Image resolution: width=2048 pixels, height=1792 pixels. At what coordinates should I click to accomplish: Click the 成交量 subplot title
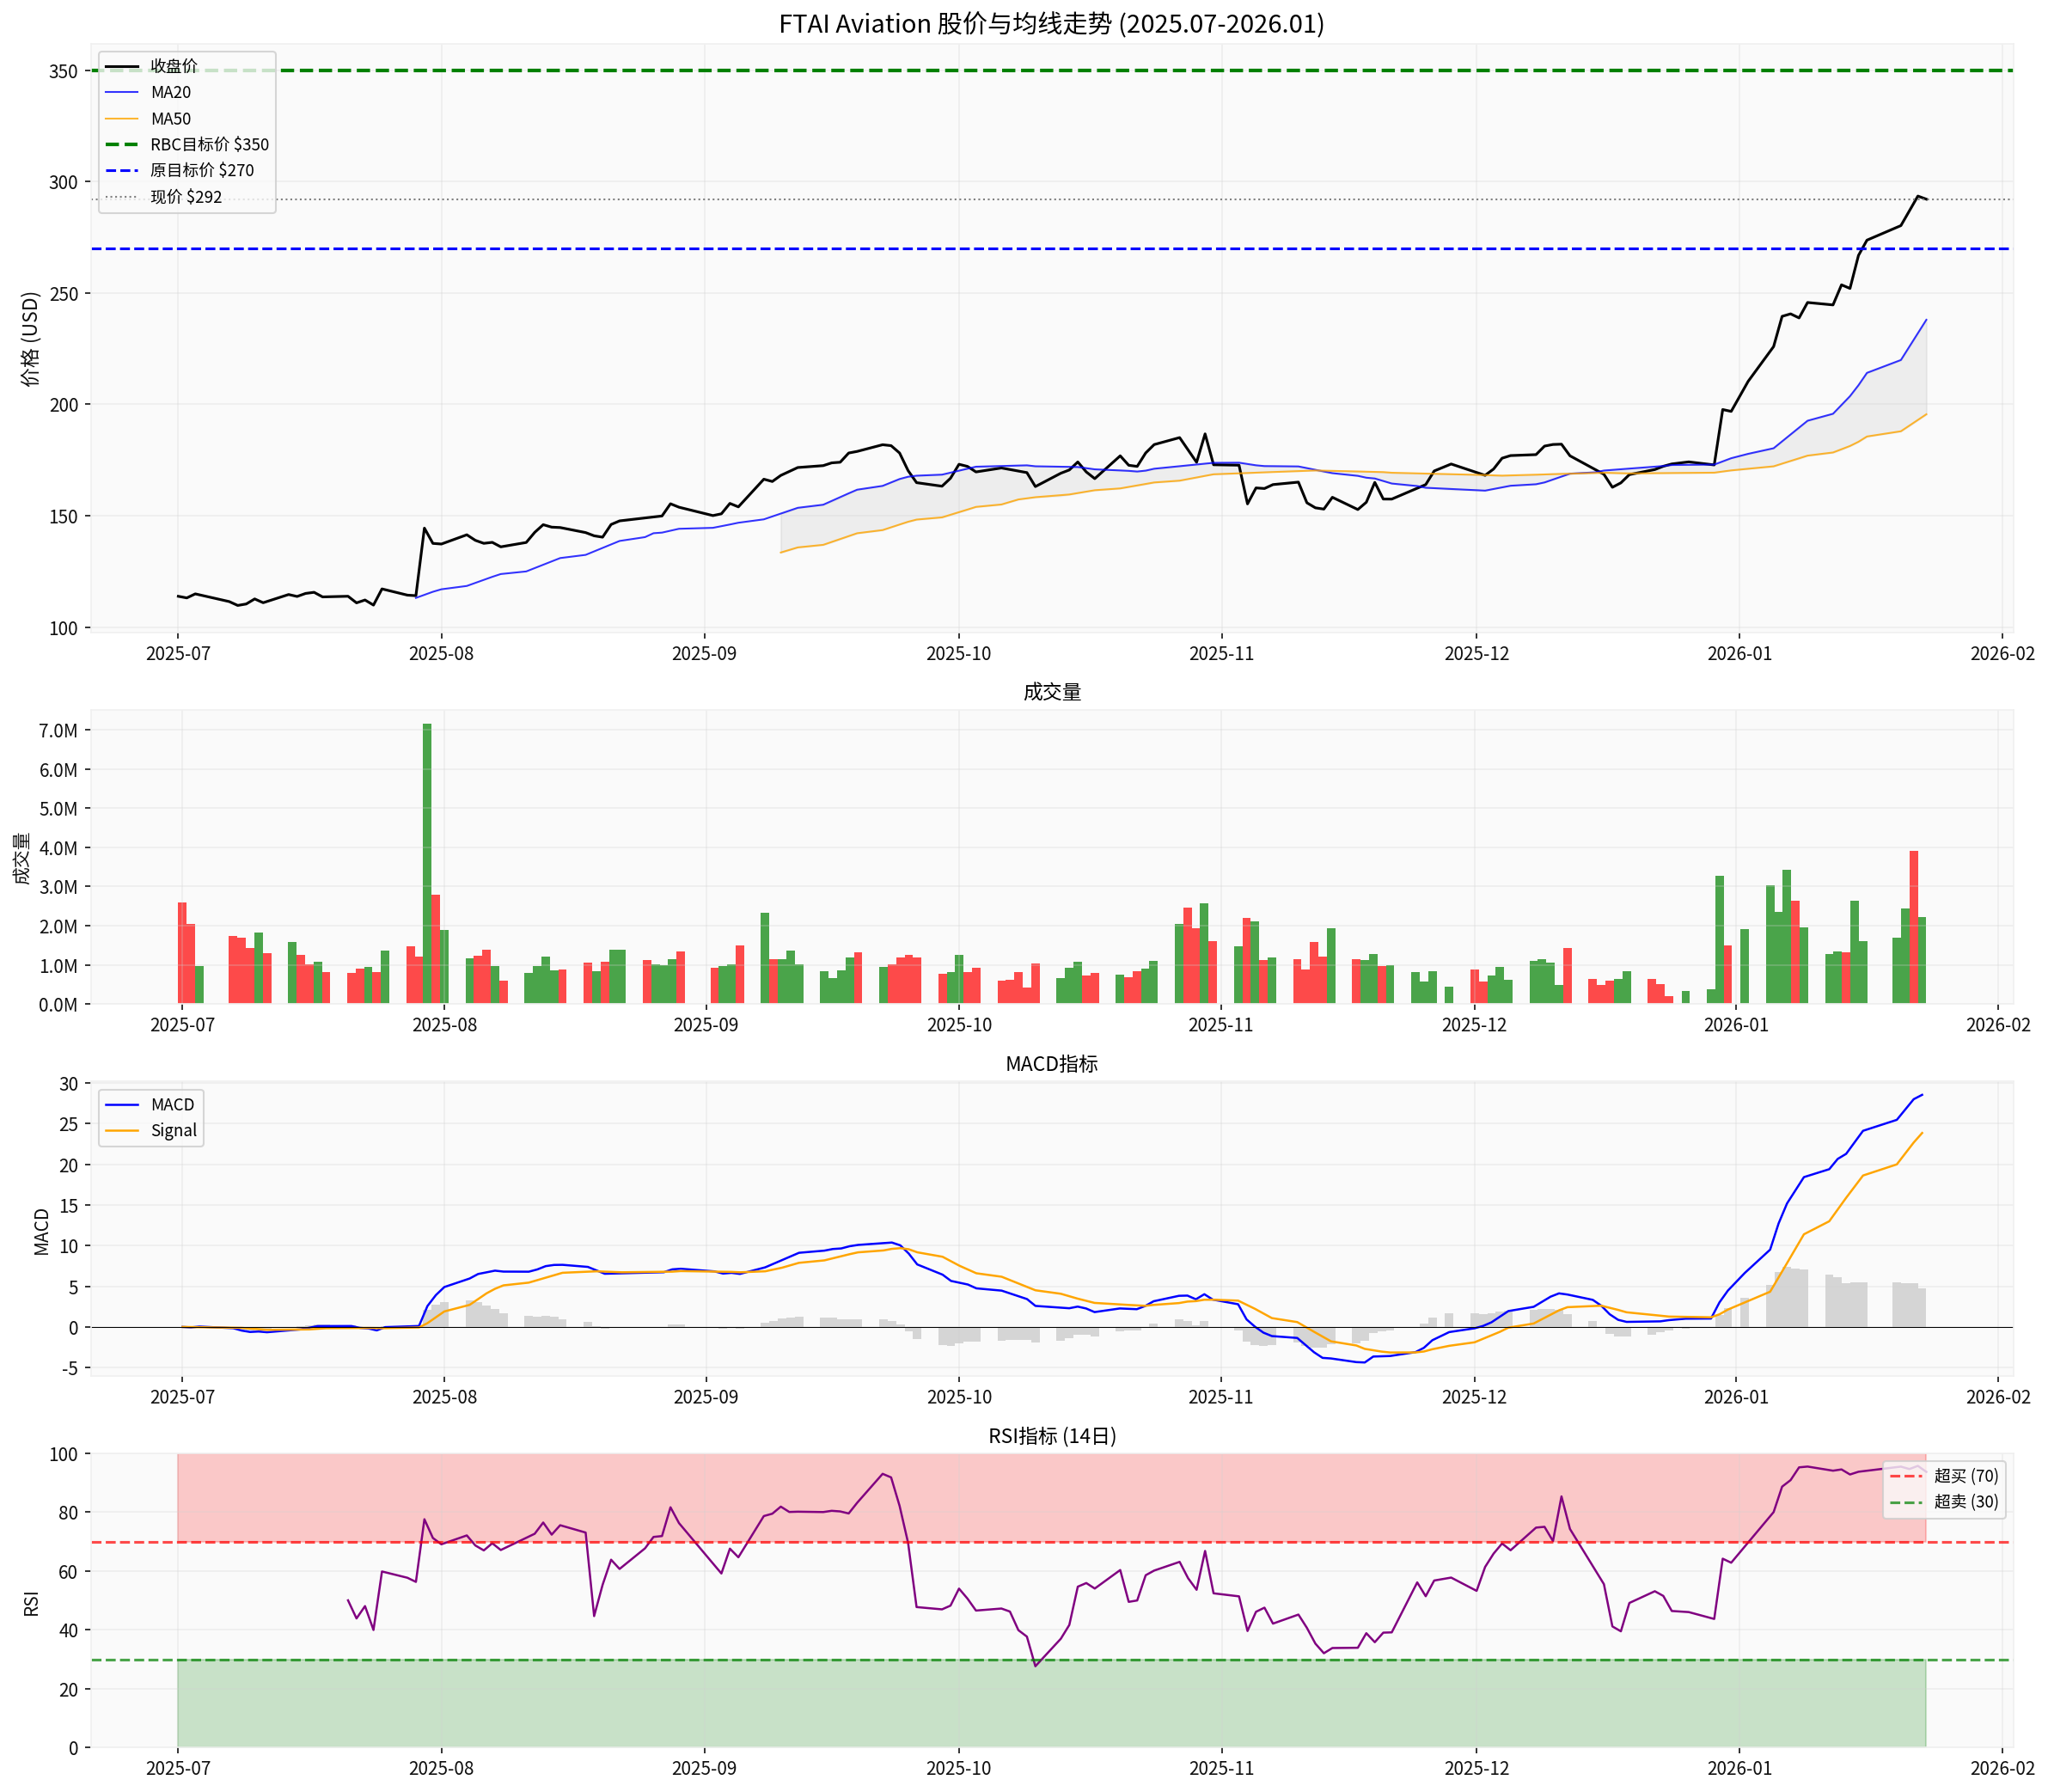pos(1051,692)
